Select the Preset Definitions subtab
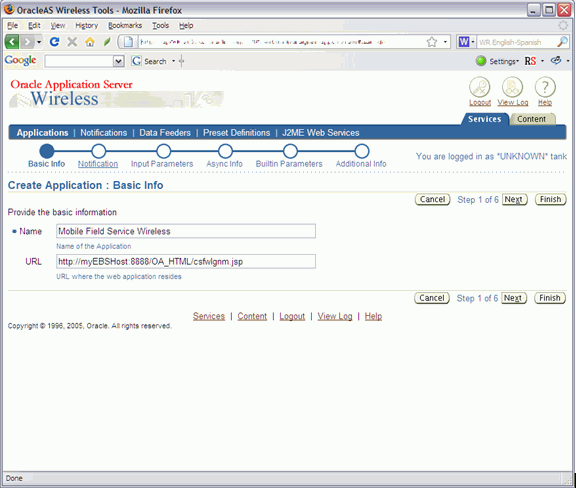The height and width of the screenshot is (488, 576). point(237,133)
